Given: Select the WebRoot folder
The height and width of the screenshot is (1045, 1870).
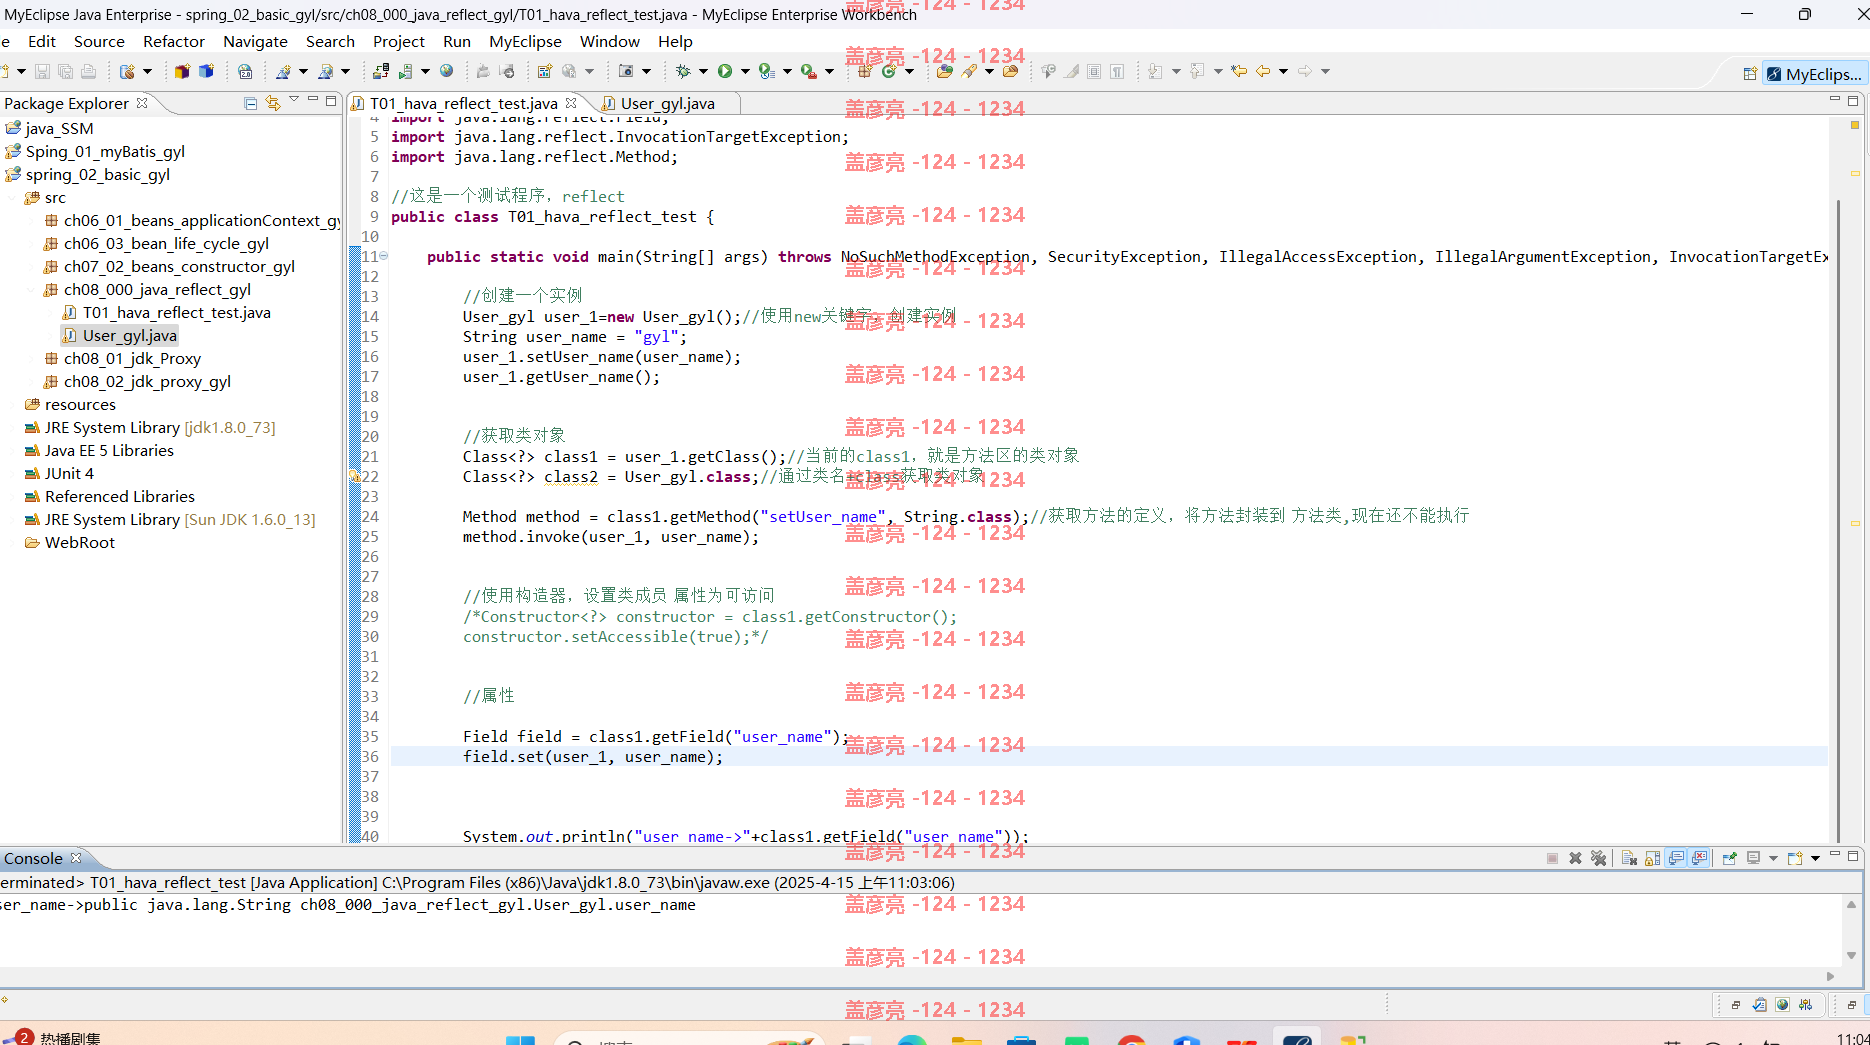Looking at the screenshot, I should (80, 542).
